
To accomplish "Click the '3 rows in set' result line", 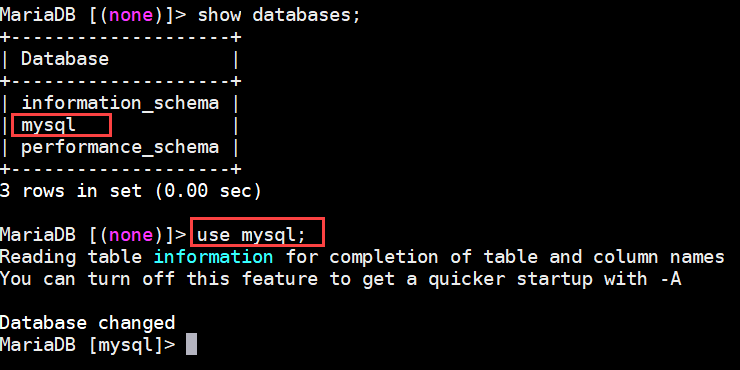I will pos(70,191).
